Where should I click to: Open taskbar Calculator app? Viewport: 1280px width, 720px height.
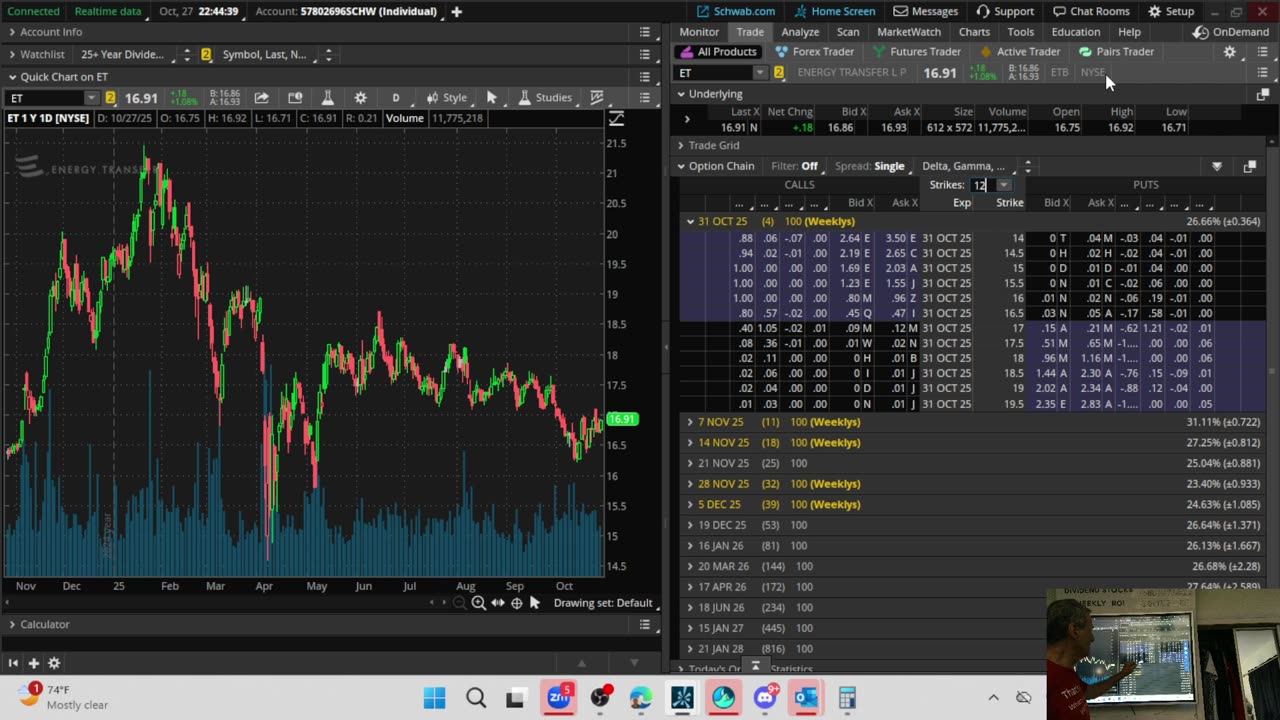pyautogui.click(x=847, y=698)
